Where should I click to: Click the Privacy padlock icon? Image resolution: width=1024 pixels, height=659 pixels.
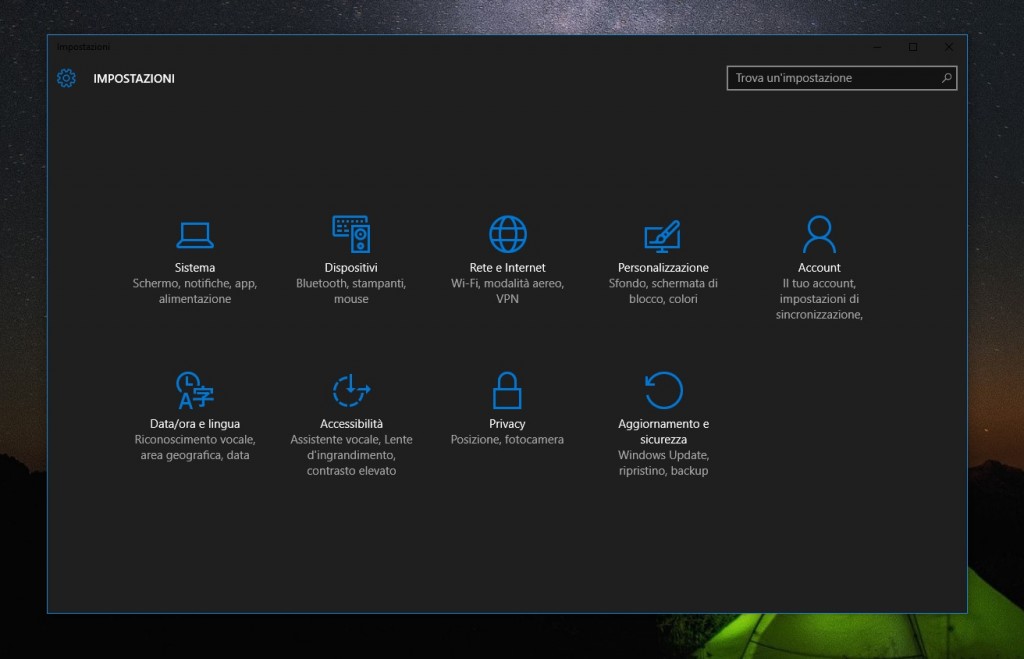[507, 390]
